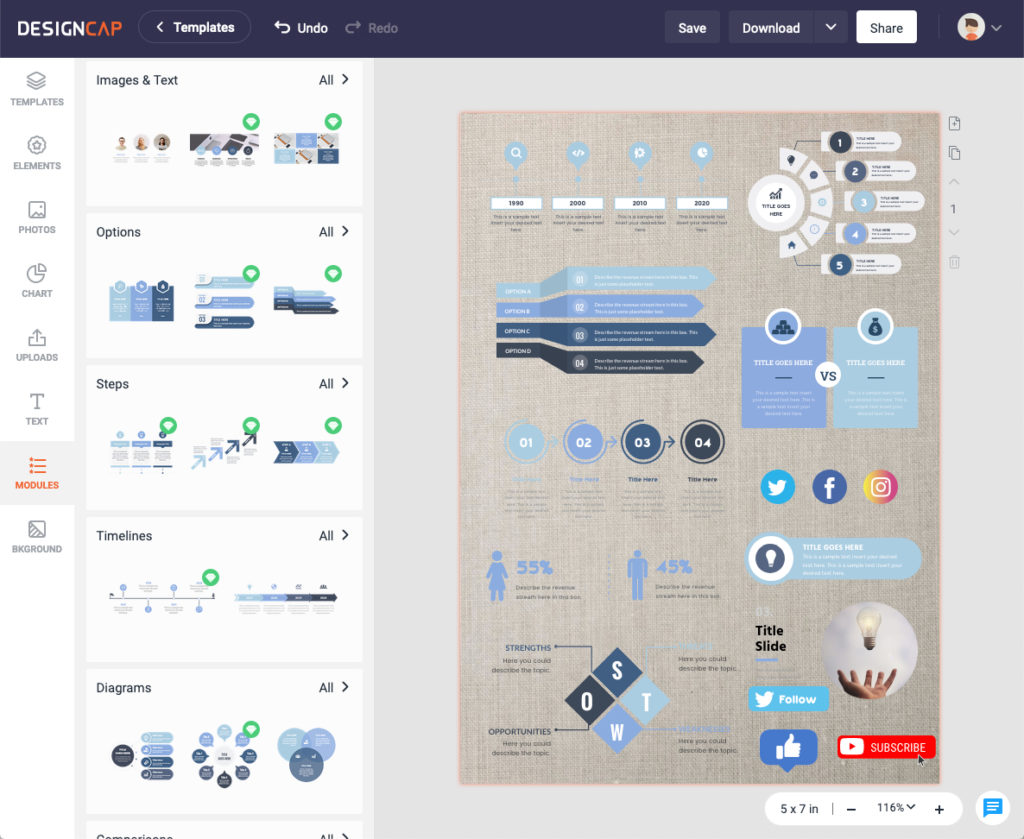Expand all Steps modules
The height and width of the screenshot is (839, 1024).
334,384
